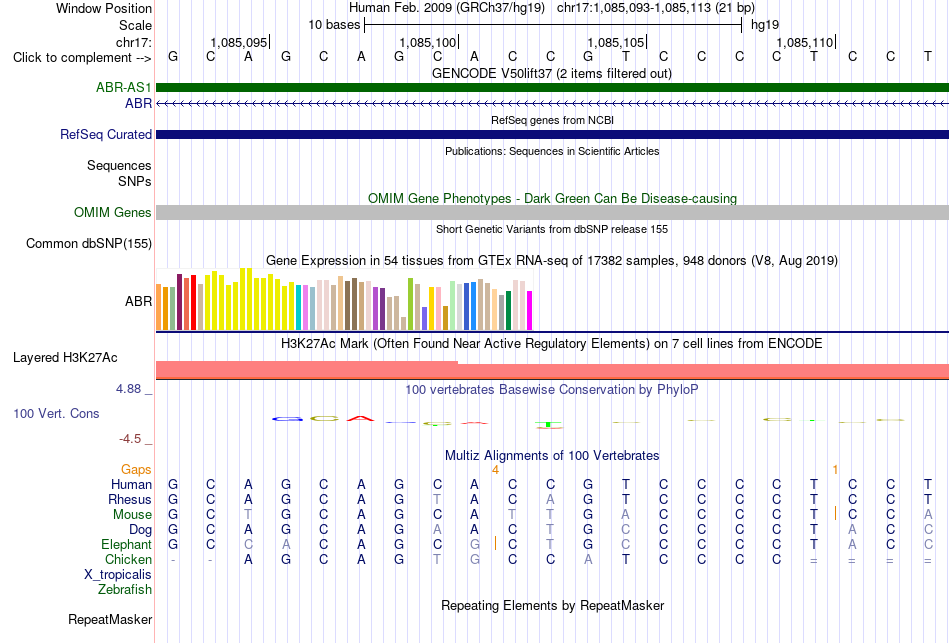Click the -4.5 conservation scale value
950x643 pixels.
point(130,439)
